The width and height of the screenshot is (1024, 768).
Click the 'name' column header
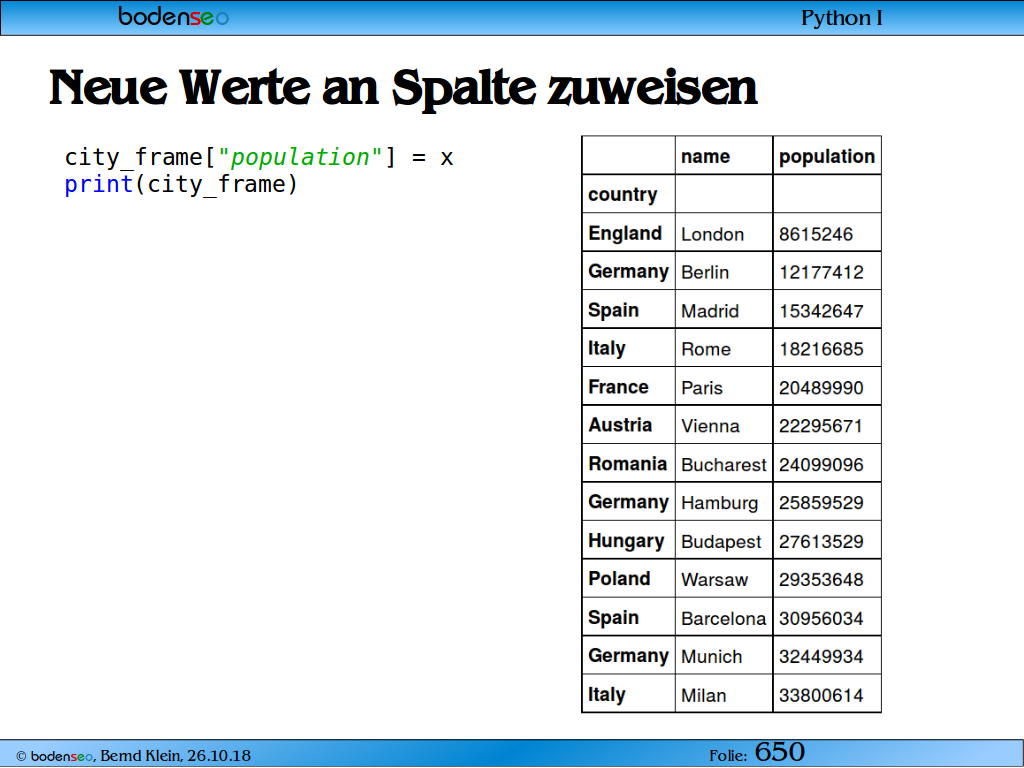pos(705,157)
